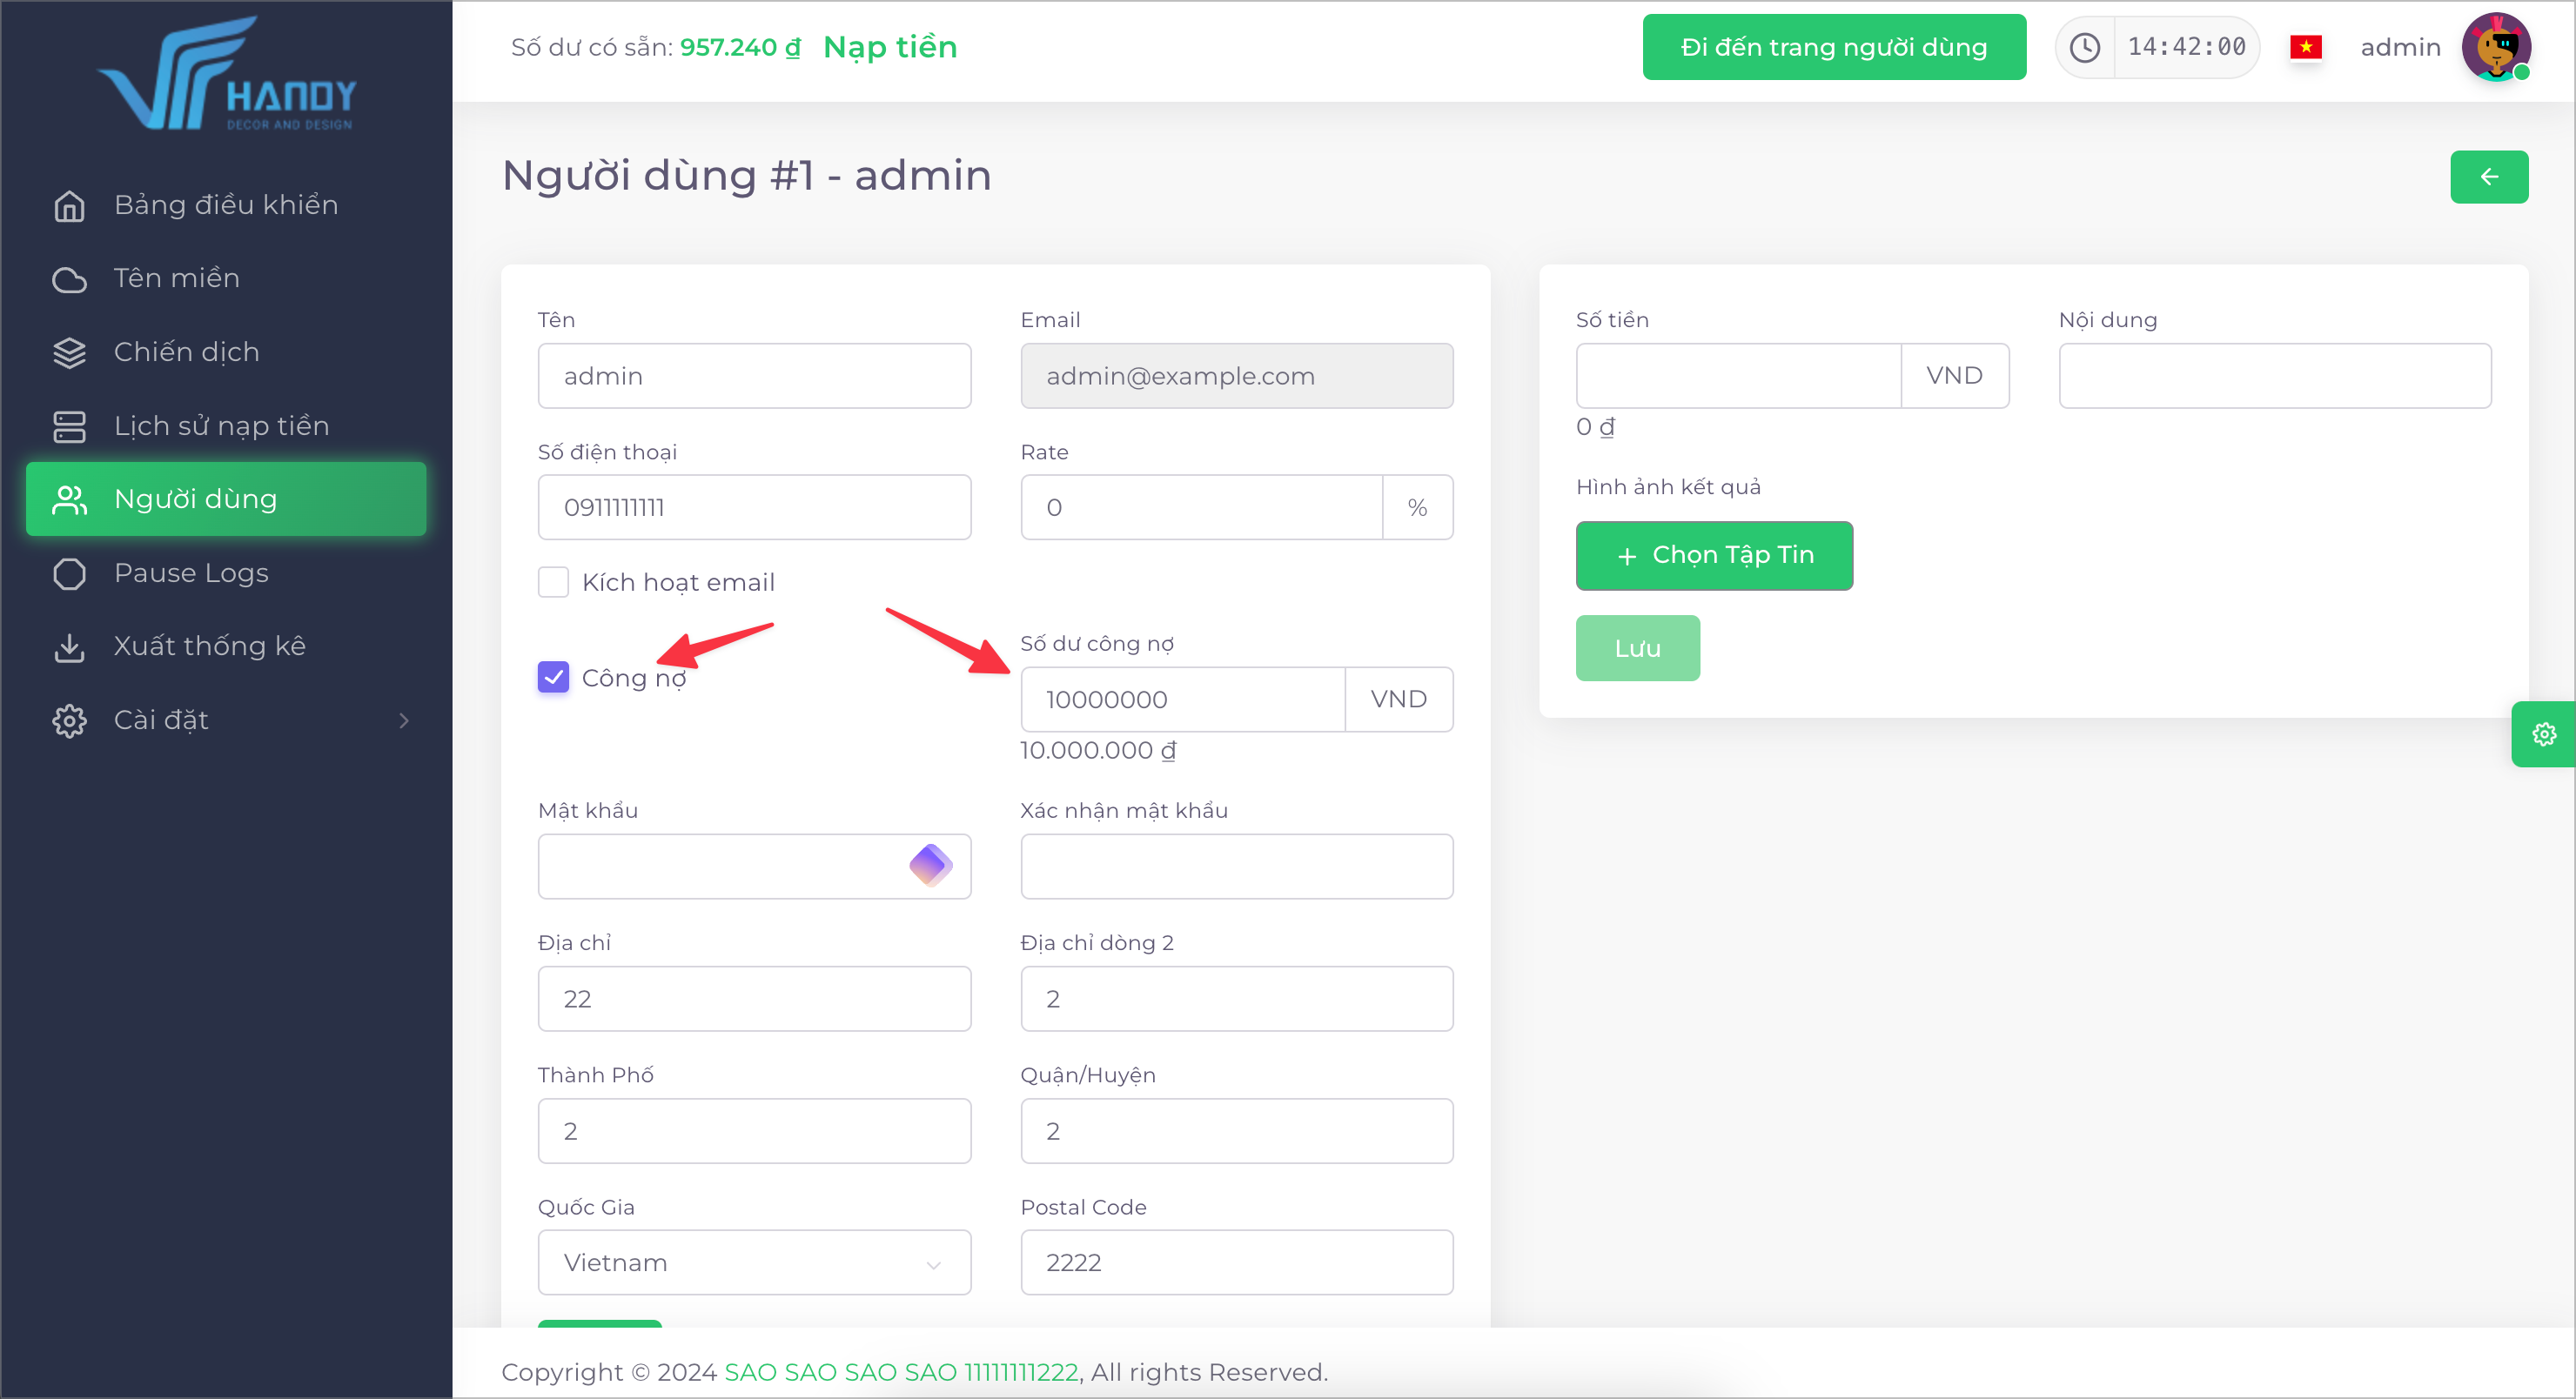
Task: Open Lịch sử nạp tiền menu item
Action: (x=226, y=426)
